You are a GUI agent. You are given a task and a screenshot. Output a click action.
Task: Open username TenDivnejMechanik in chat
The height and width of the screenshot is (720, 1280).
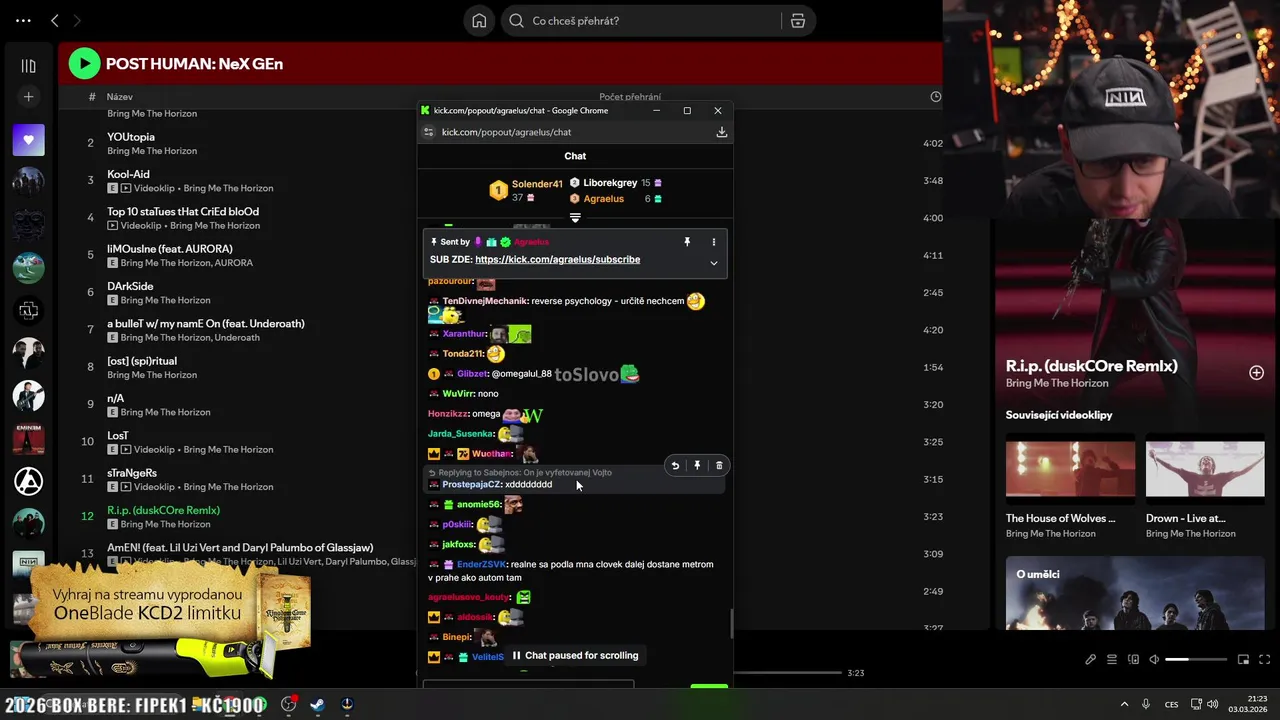(x=485, y=301)
